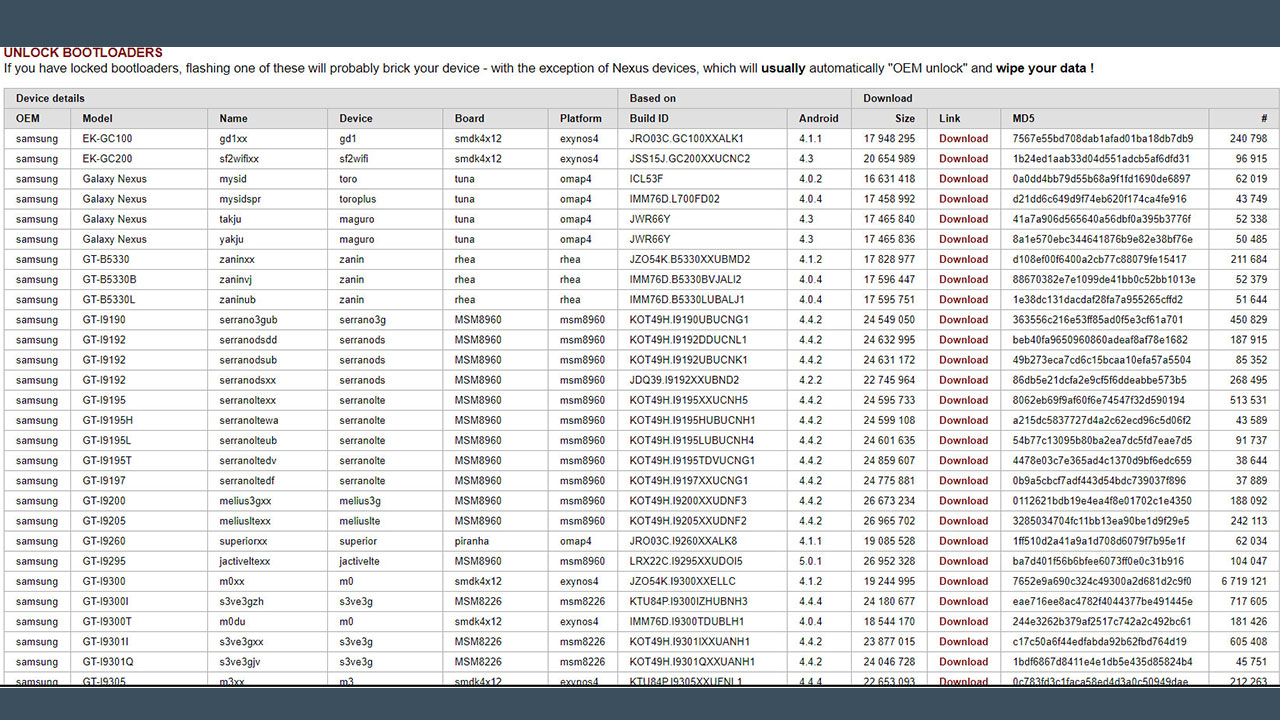Select size value 16 631 418
Image resolution: width=1280 pixels, height=720 pixels.
point(889,179)
